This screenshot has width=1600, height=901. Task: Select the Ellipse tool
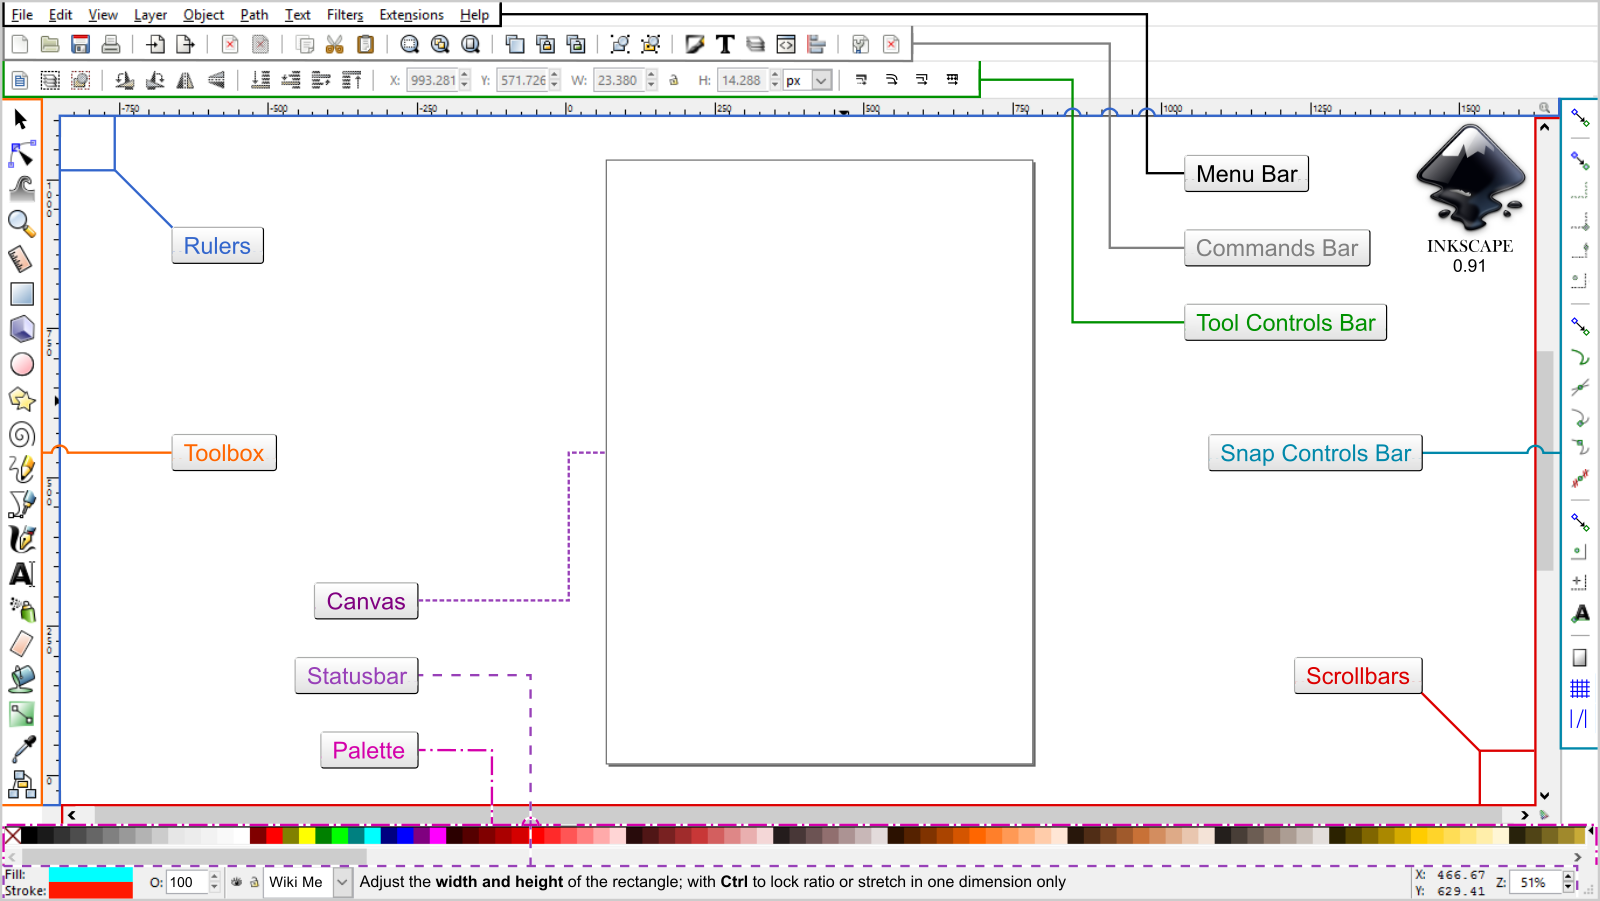(x=21, y=364)
